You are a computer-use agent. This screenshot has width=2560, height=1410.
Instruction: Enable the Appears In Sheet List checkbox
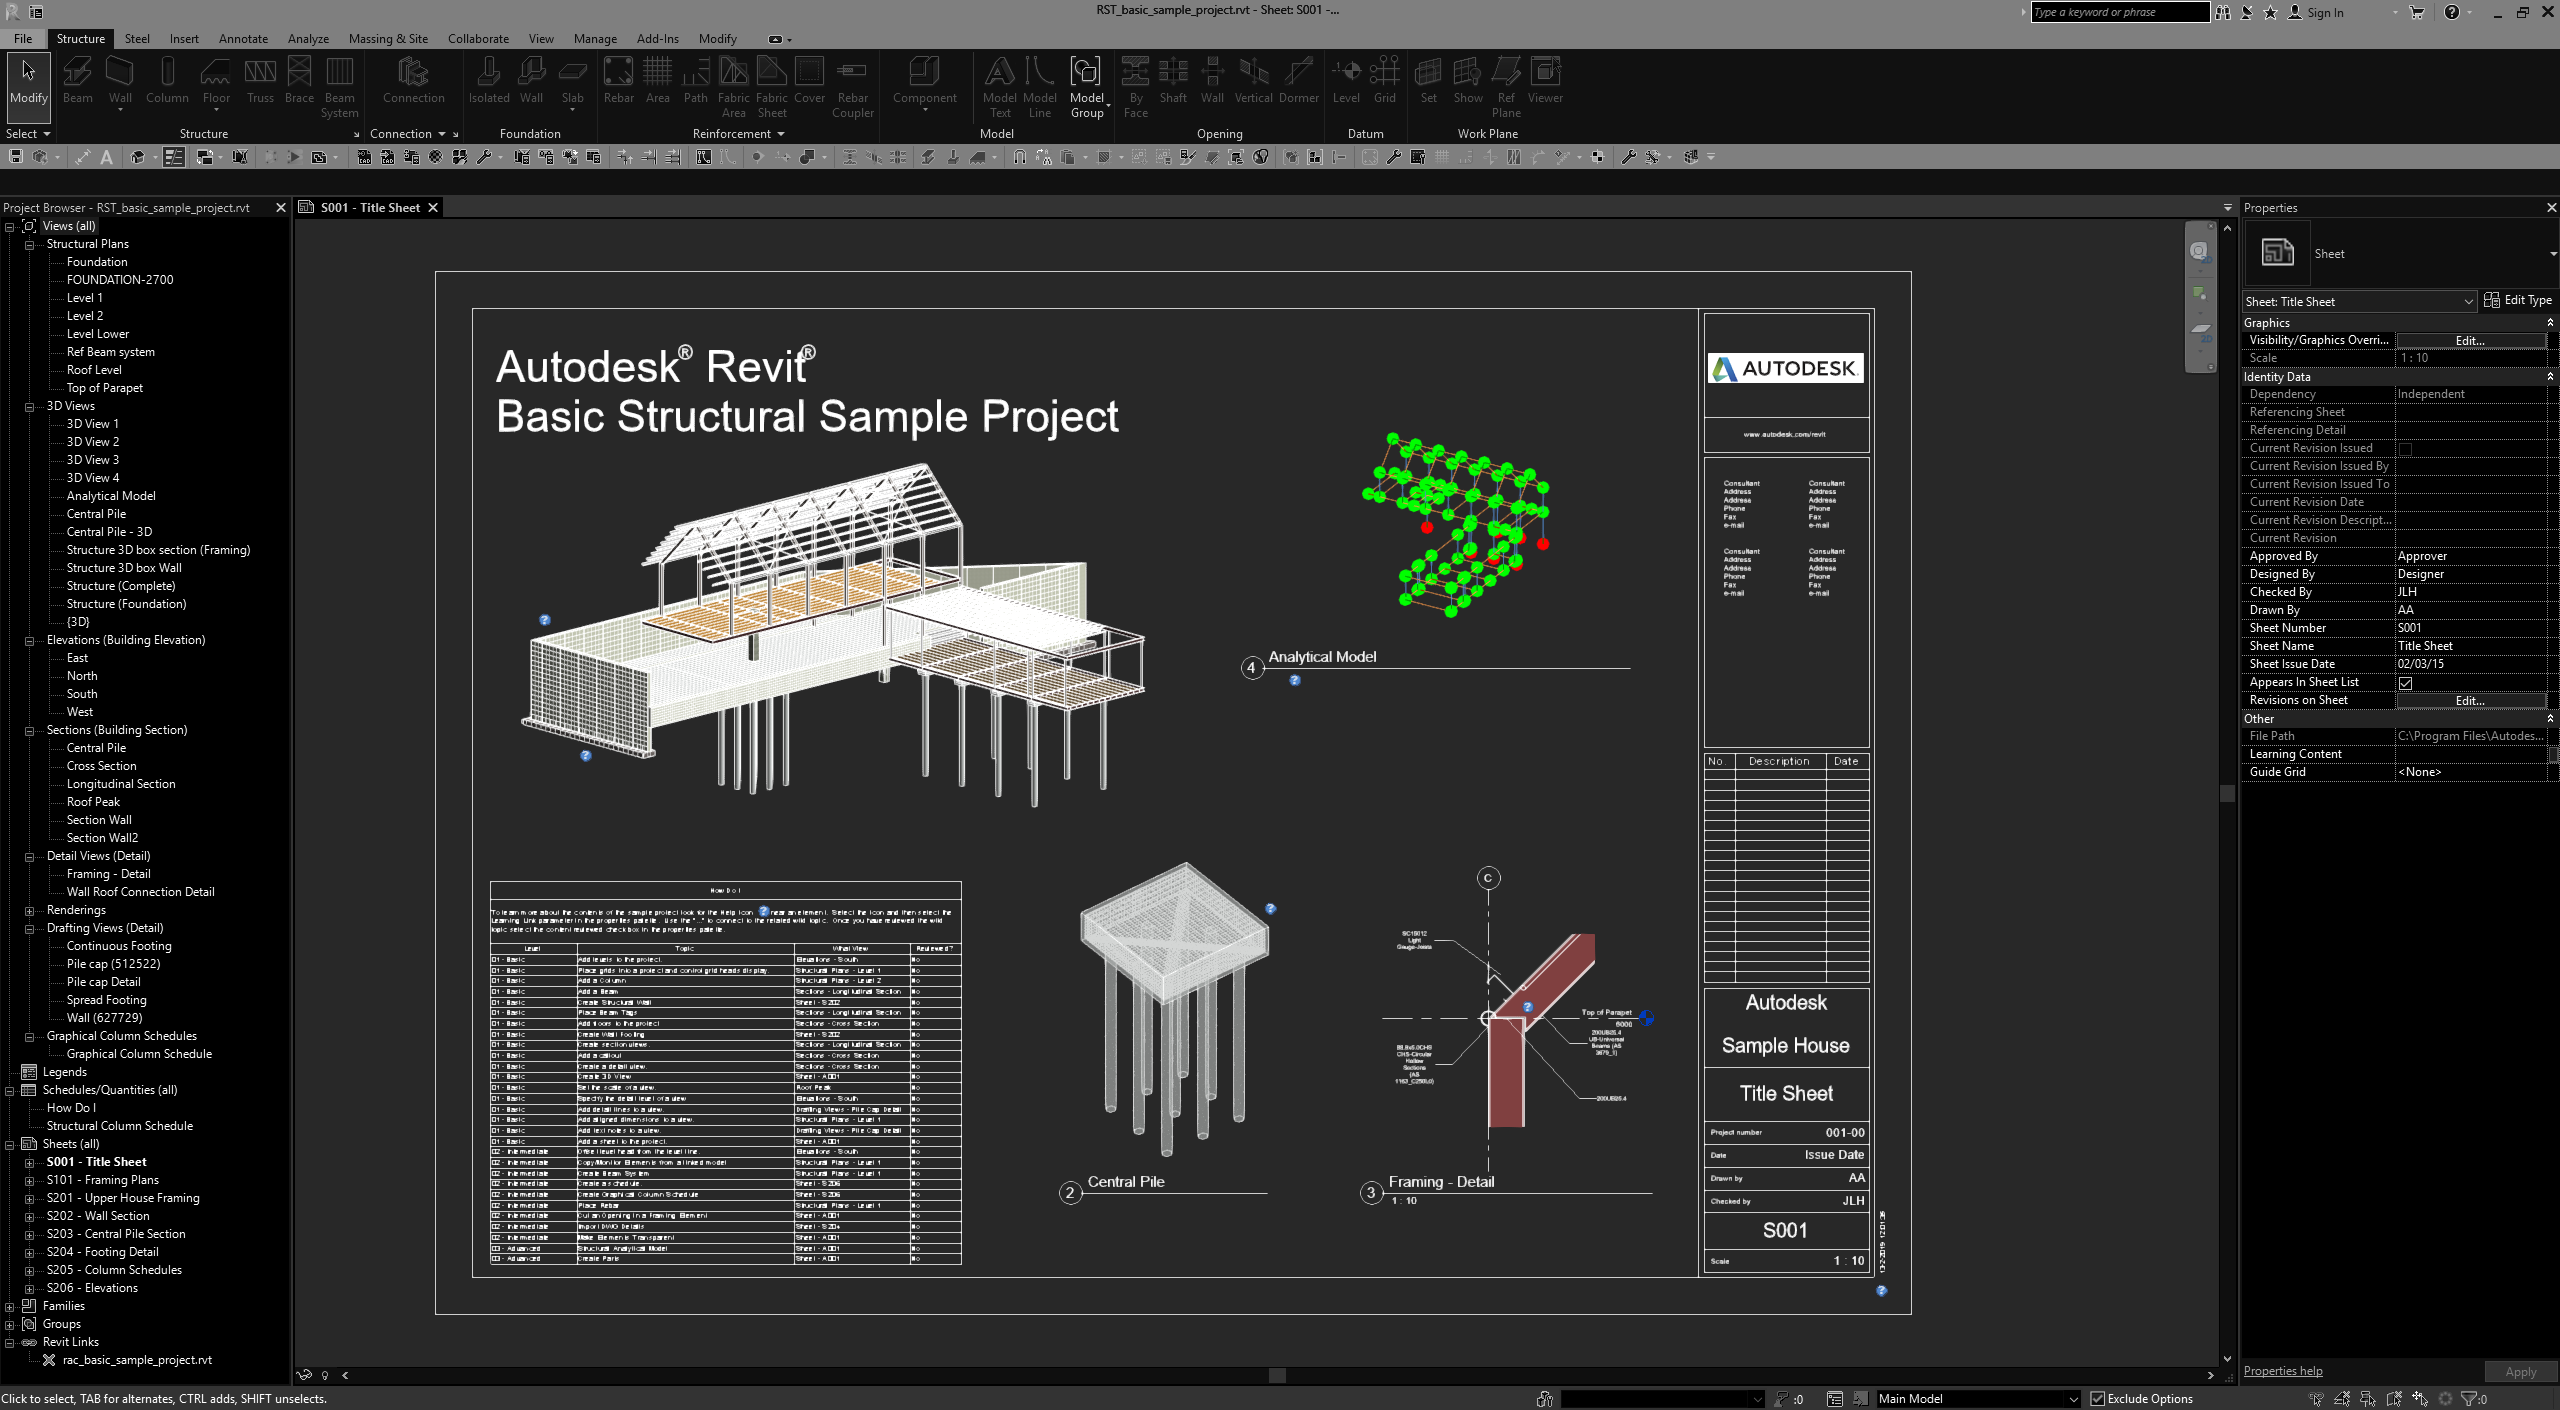coord(2407,682)
